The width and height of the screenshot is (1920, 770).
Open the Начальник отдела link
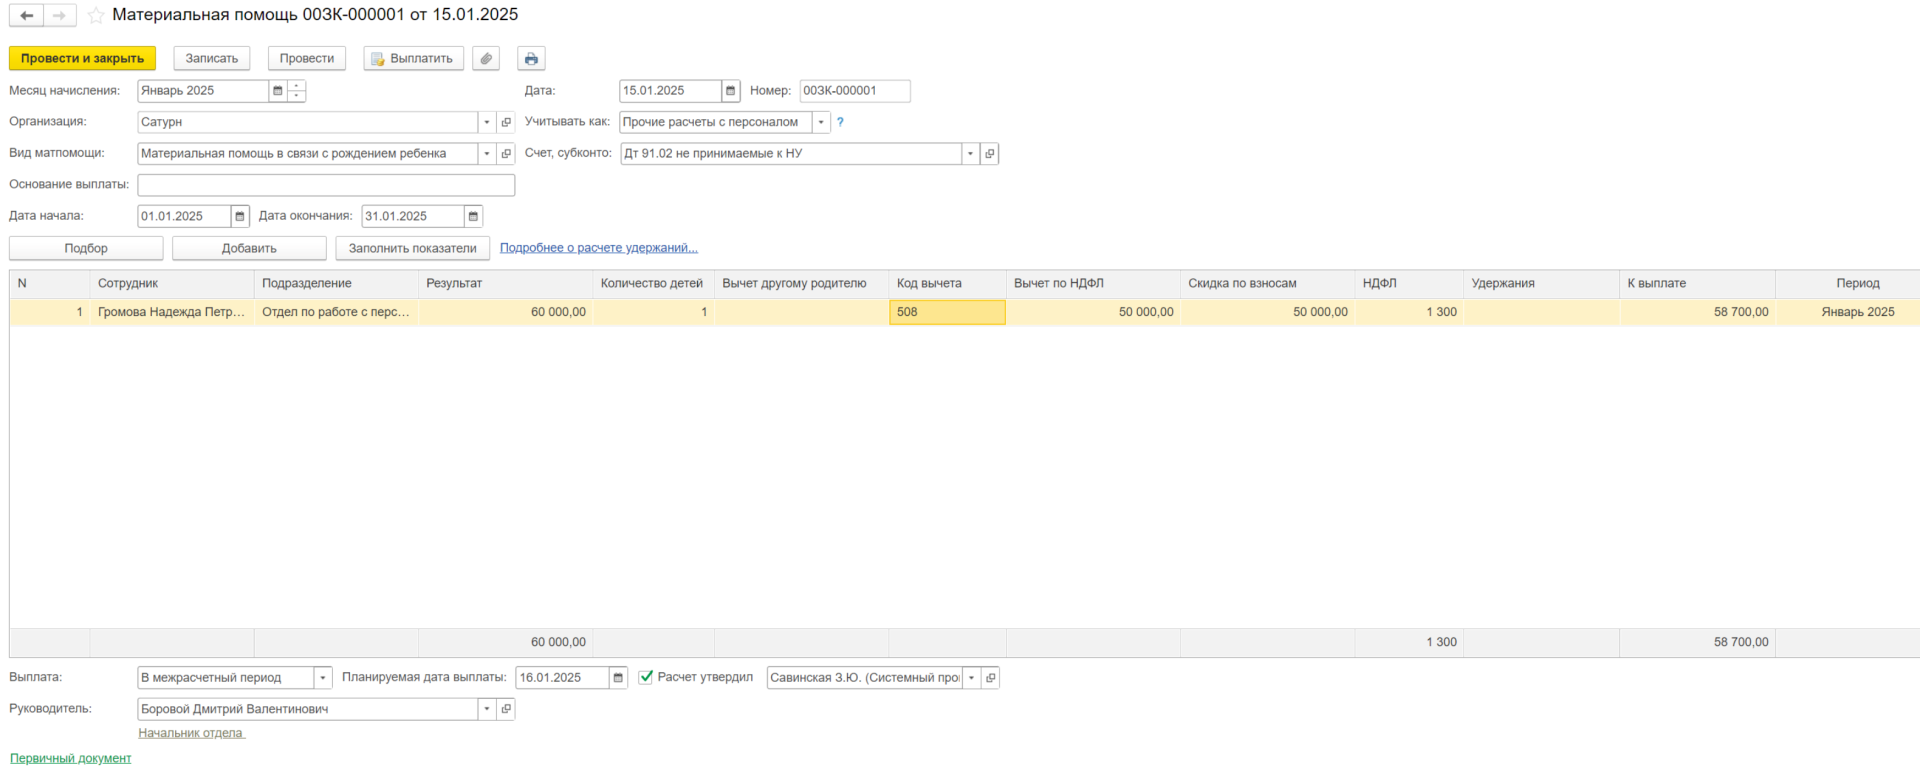pos(191,733)
